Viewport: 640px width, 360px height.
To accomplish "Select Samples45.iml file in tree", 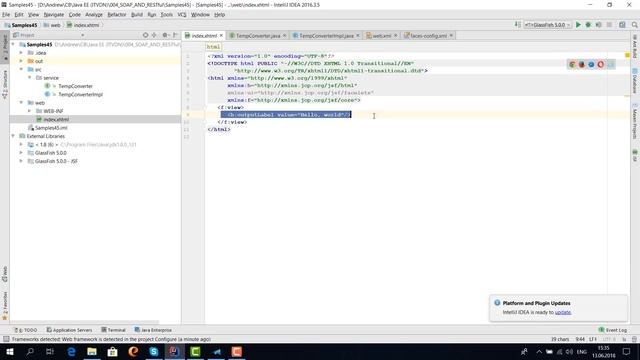I will pyautogui.click(x=51, y=128).
